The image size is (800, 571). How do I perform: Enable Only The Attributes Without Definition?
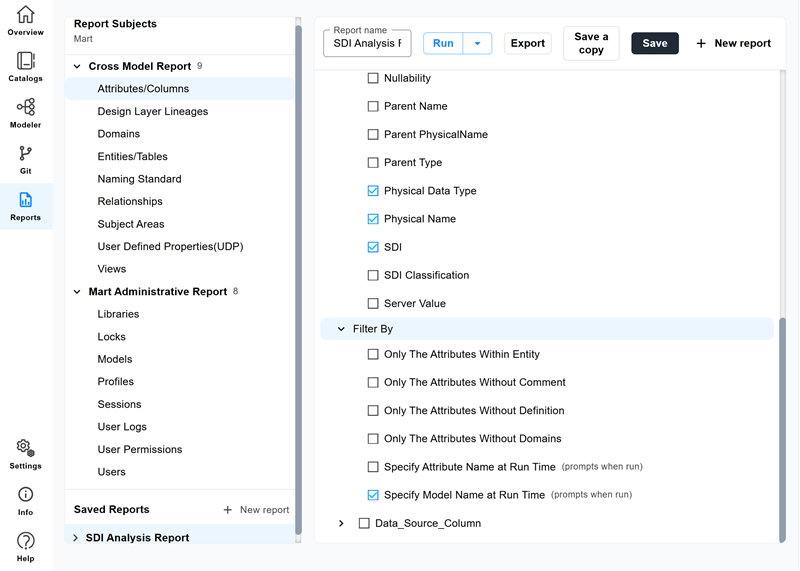tap(373, 411)
